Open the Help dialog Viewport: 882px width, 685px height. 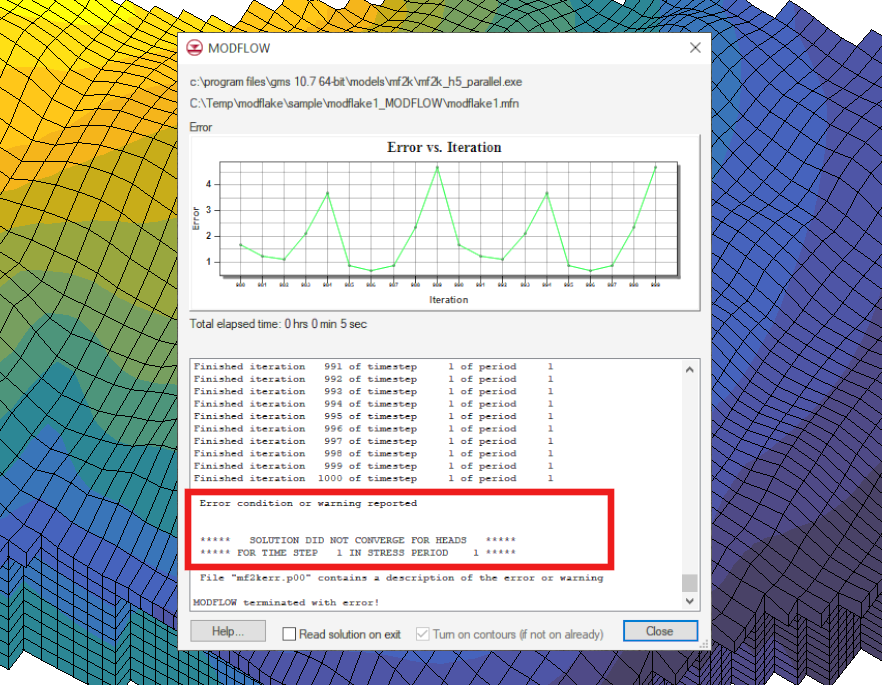click(x=227, y=630)
